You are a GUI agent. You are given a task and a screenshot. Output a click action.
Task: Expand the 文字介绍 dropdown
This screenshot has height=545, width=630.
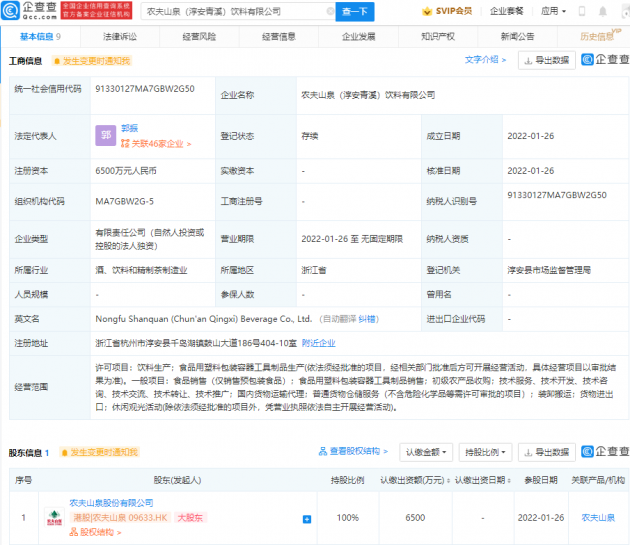click(486, 60)
